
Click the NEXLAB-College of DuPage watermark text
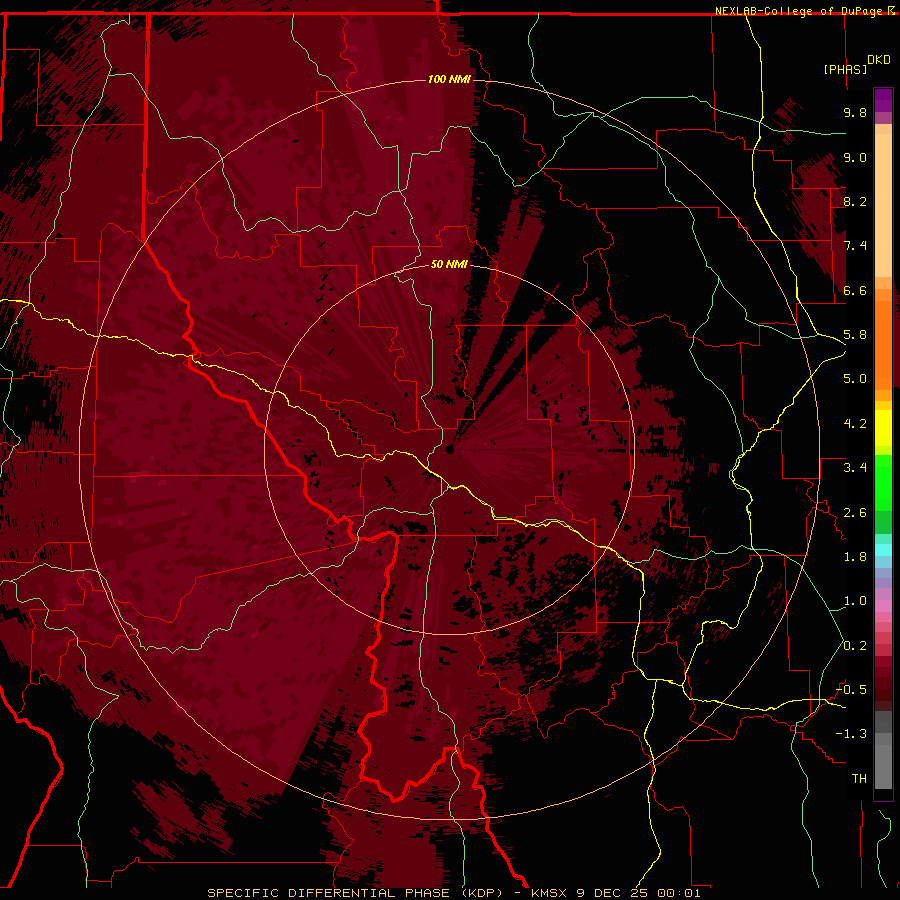(x=799, y=11)
